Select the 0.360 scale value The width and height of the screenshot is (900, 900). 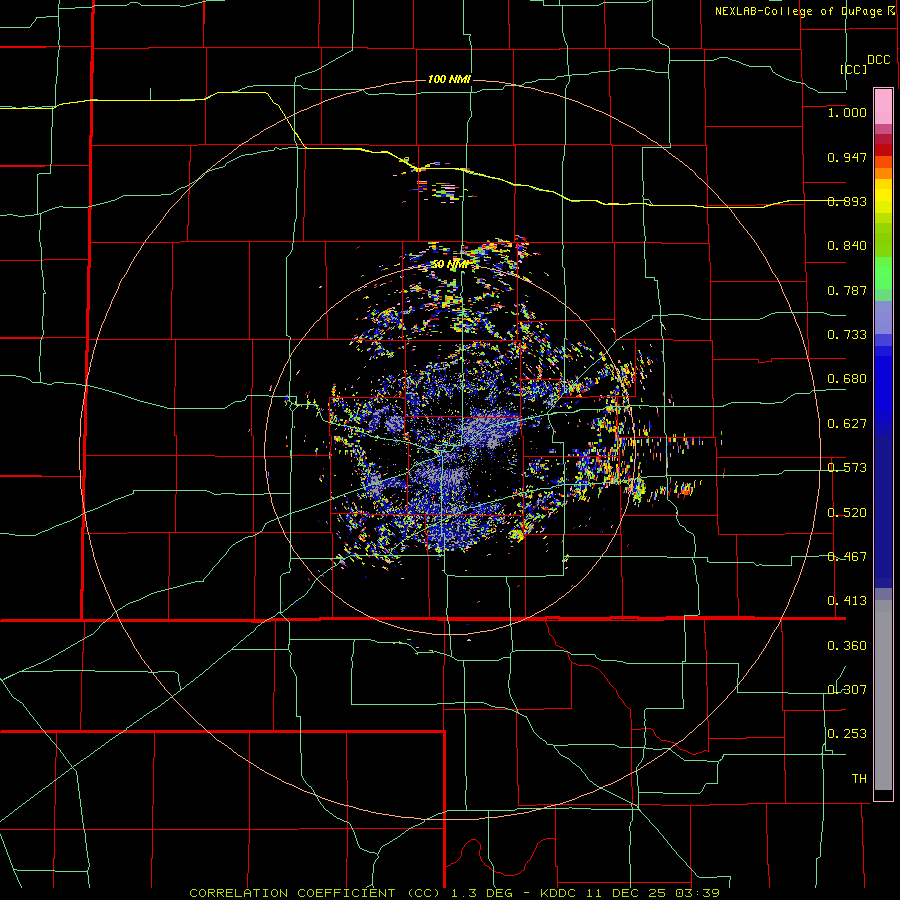(847, 646)
